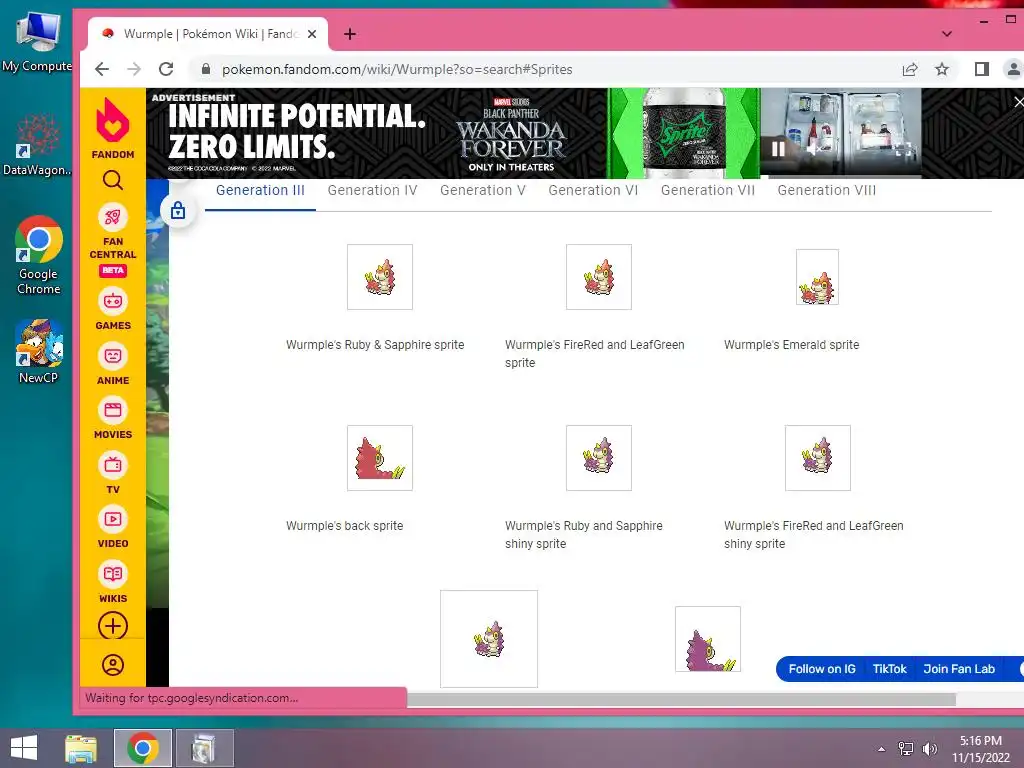Reload the page with refresh icon

coord(167,69)
